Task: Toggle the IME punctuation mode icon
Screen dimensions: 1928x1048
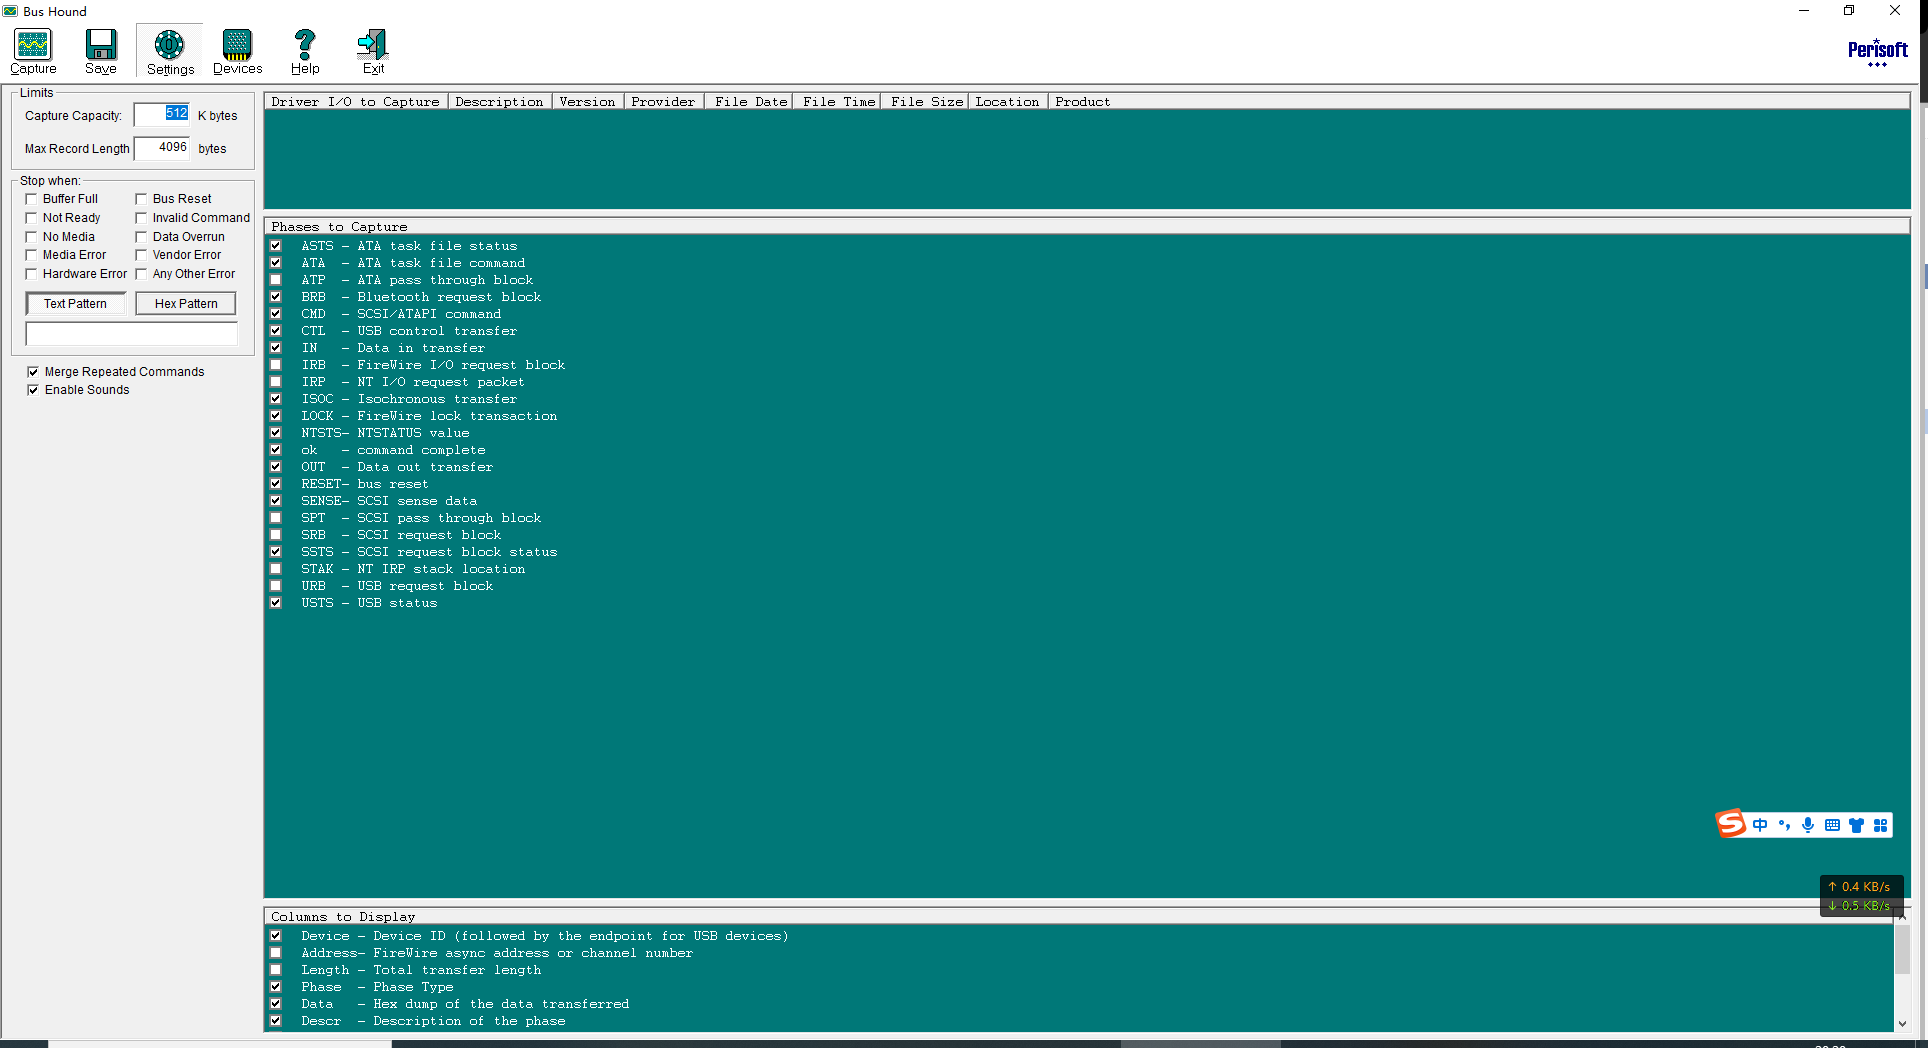Action: [x=1784, y=825]
